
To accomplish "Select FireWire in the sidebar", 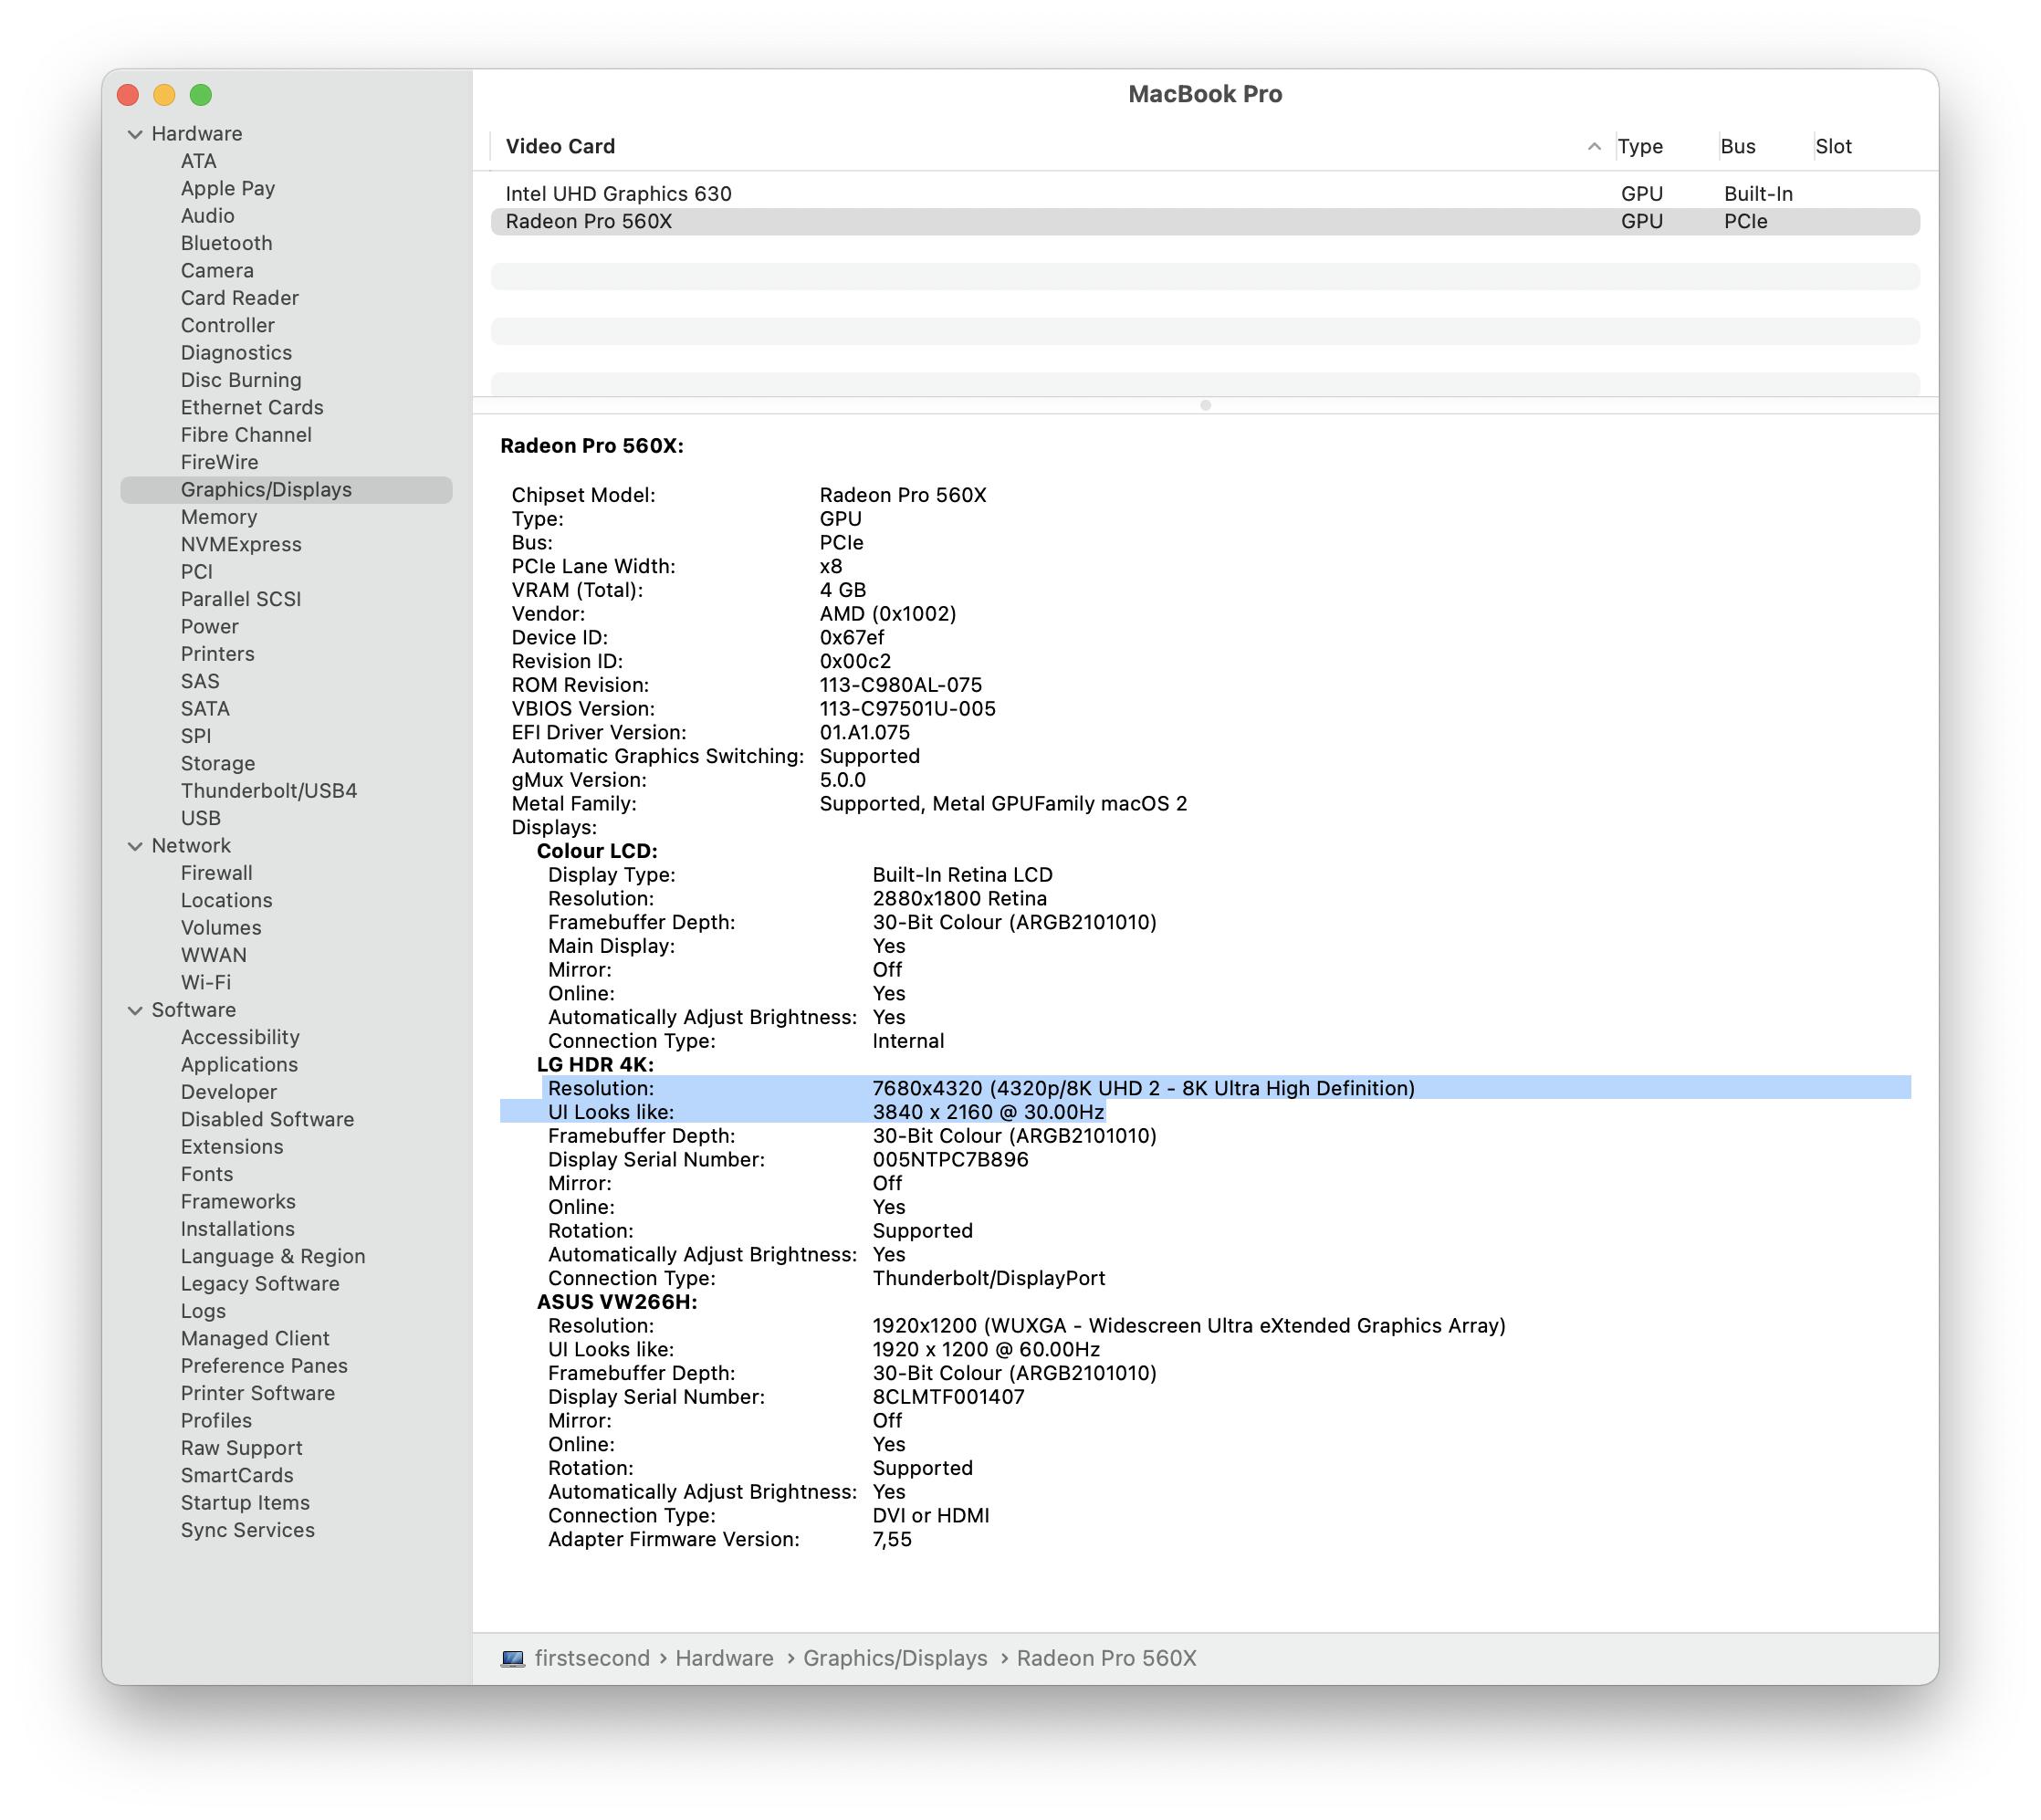I will click(219, 462).
